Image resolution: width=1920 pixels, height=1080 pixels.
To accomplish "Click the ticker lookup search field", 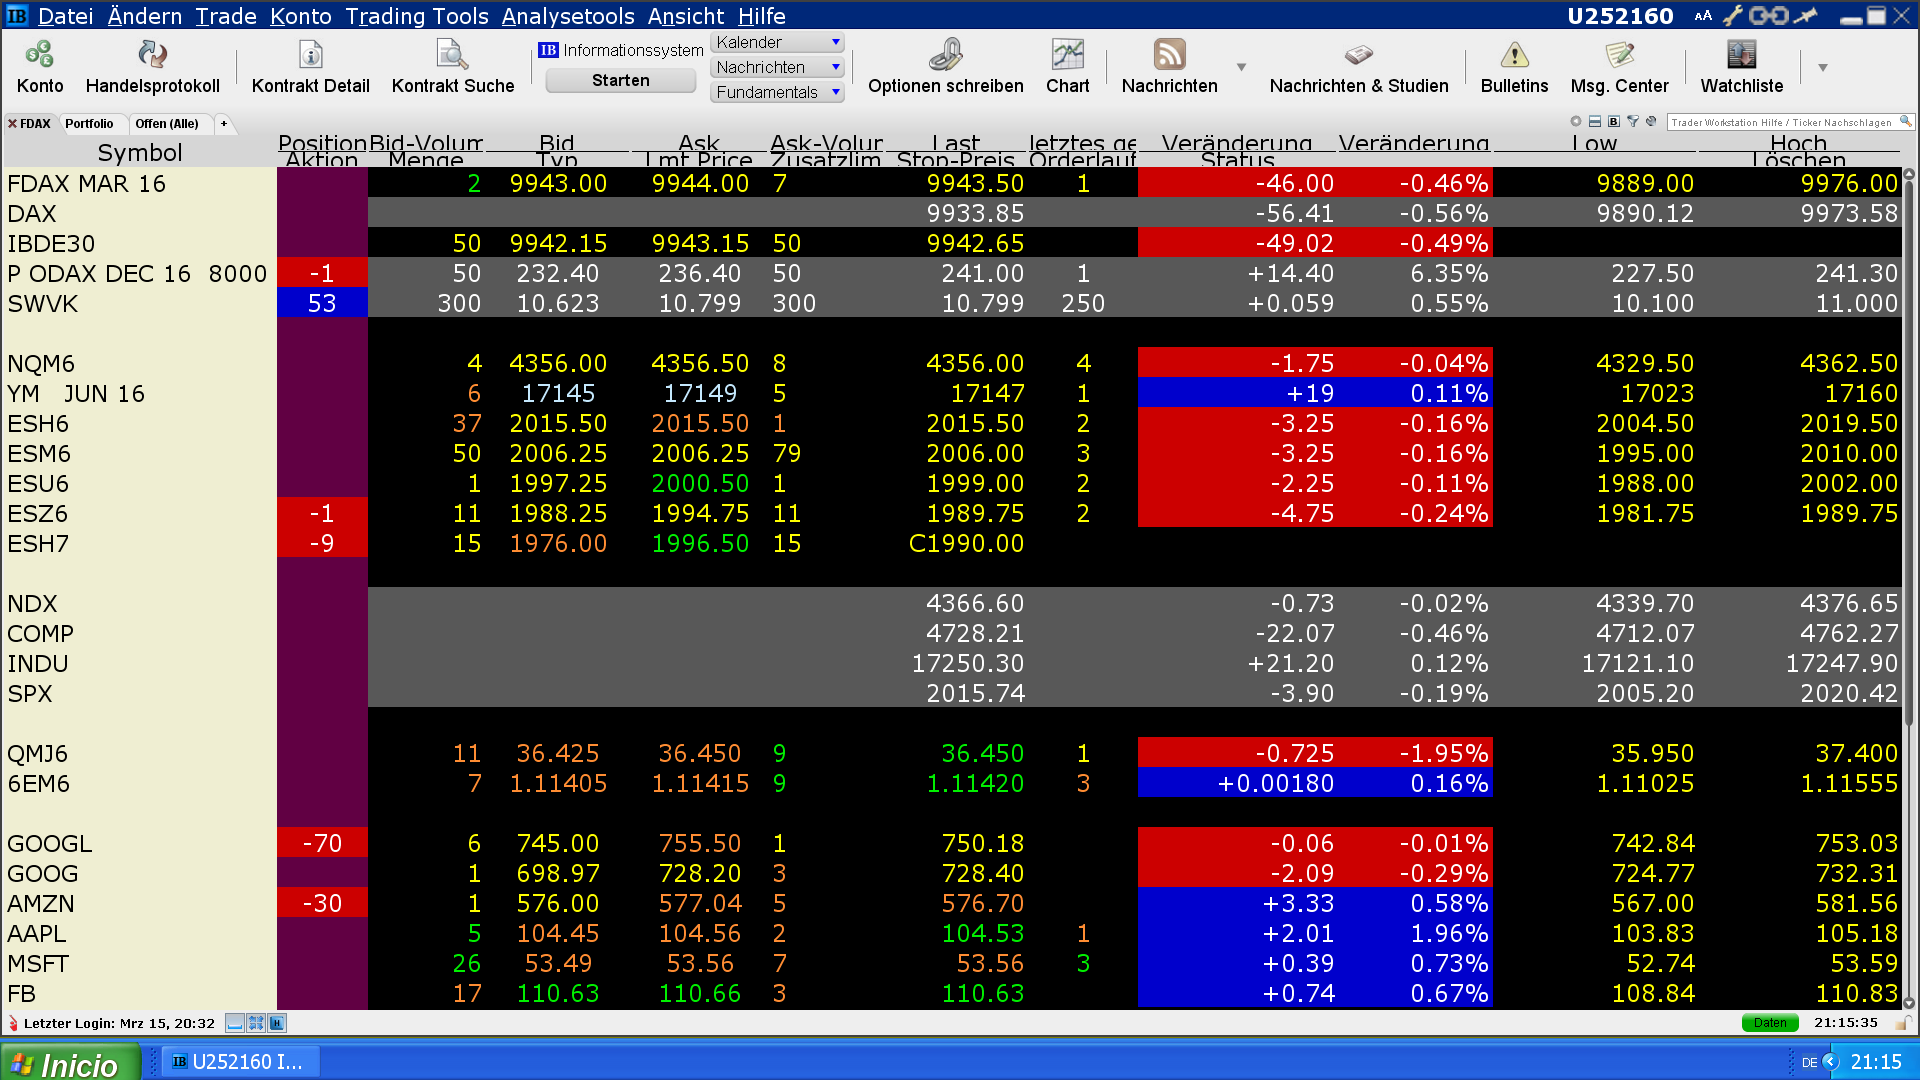I will point(1781,122).
